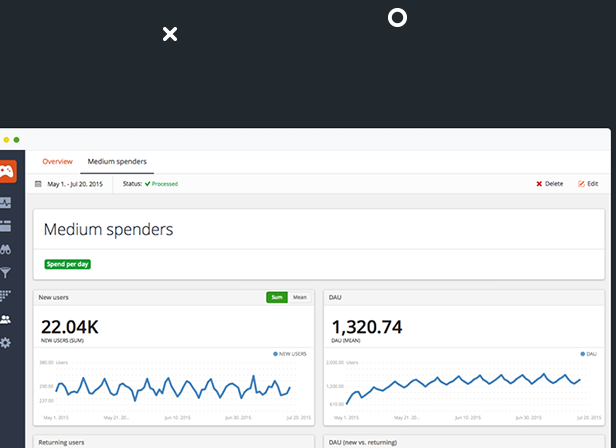
Task: Click the calendar icon beside date range
Action: [38, 184]
